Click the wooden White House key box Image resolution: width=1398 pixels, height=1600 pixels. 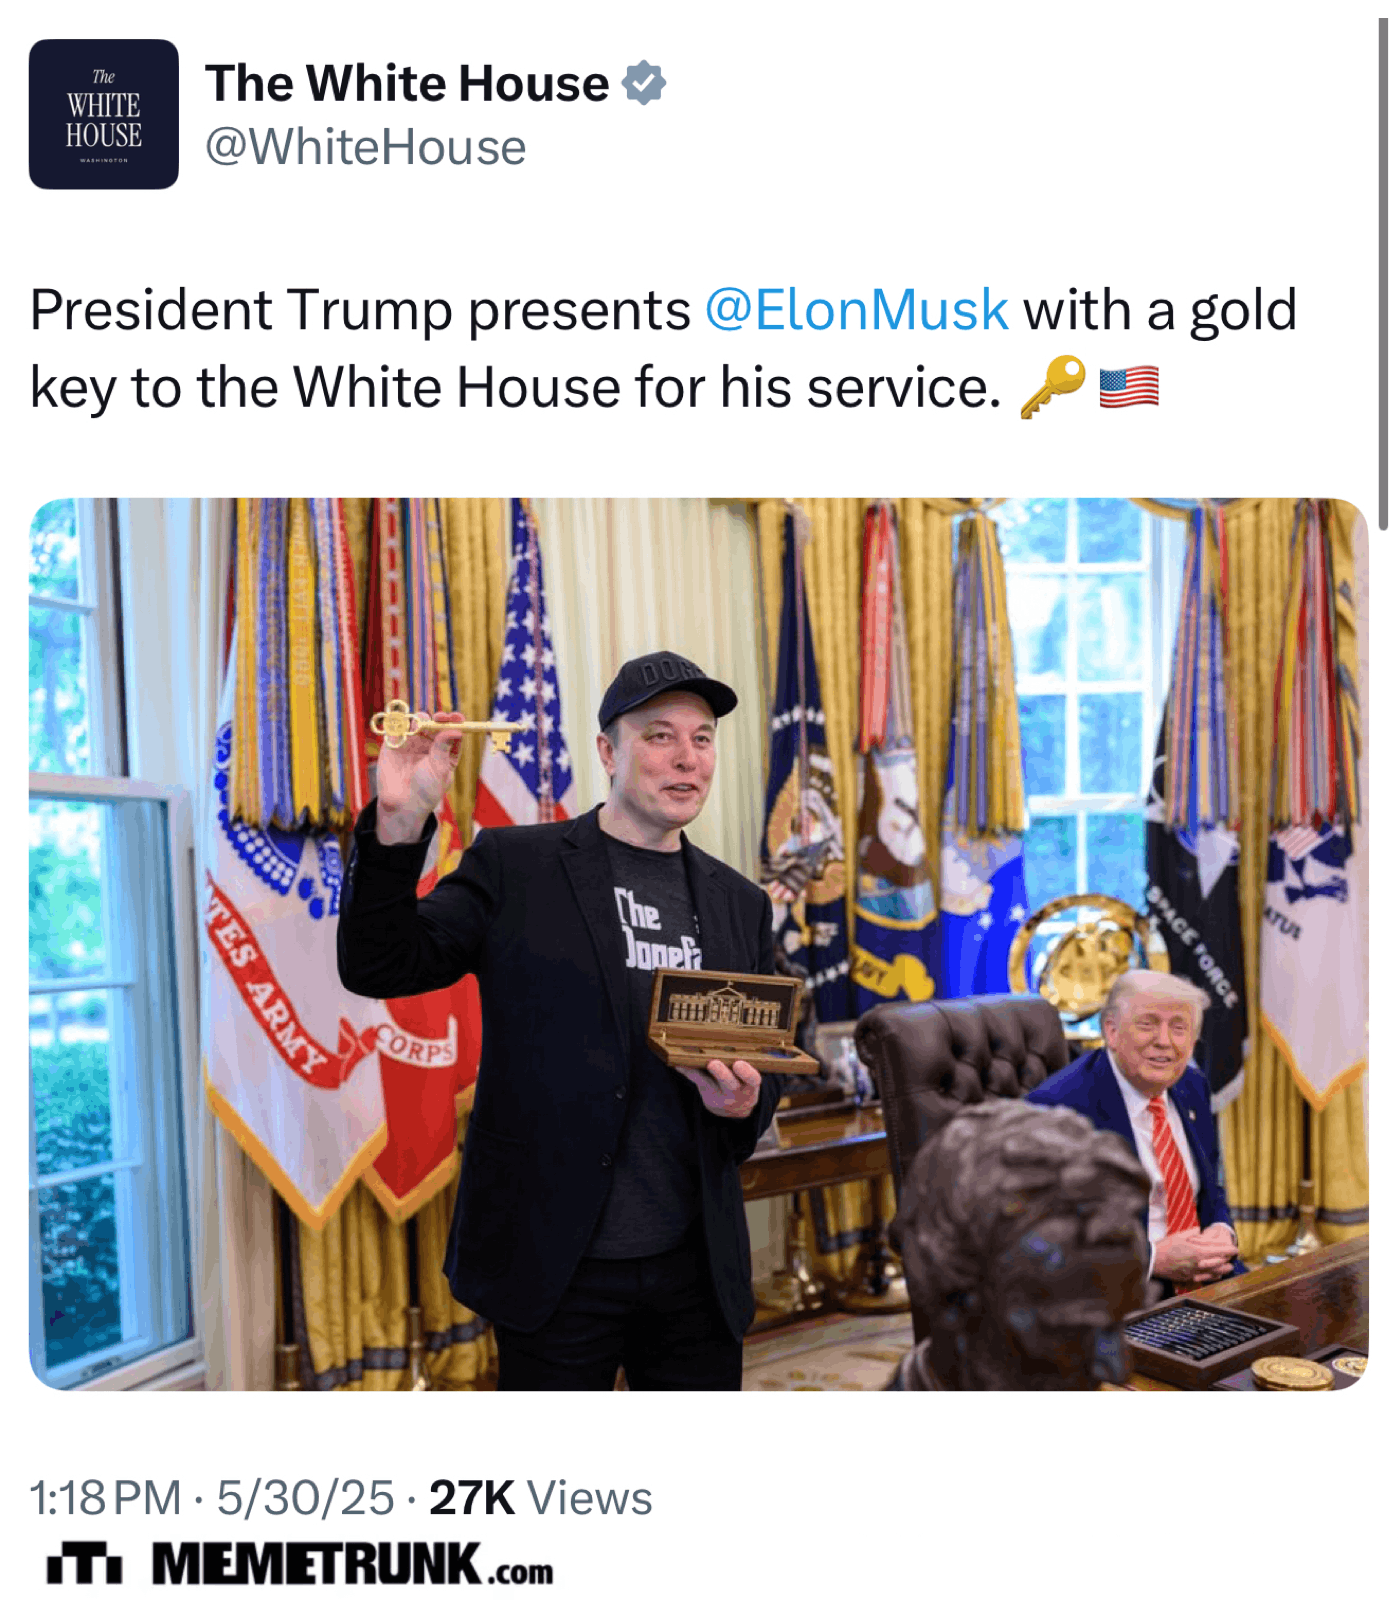pyautogui.click(x=726, y=1020)
